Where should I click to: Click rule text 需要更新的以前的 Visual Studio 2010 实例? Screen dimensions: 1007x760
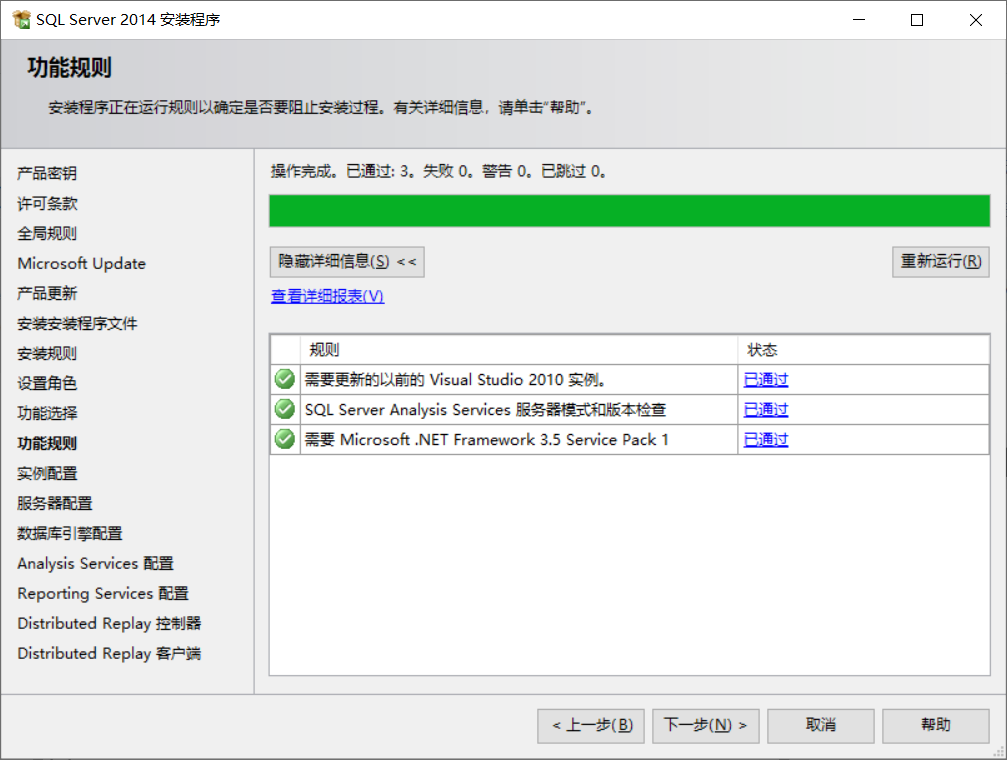(455, 380)
